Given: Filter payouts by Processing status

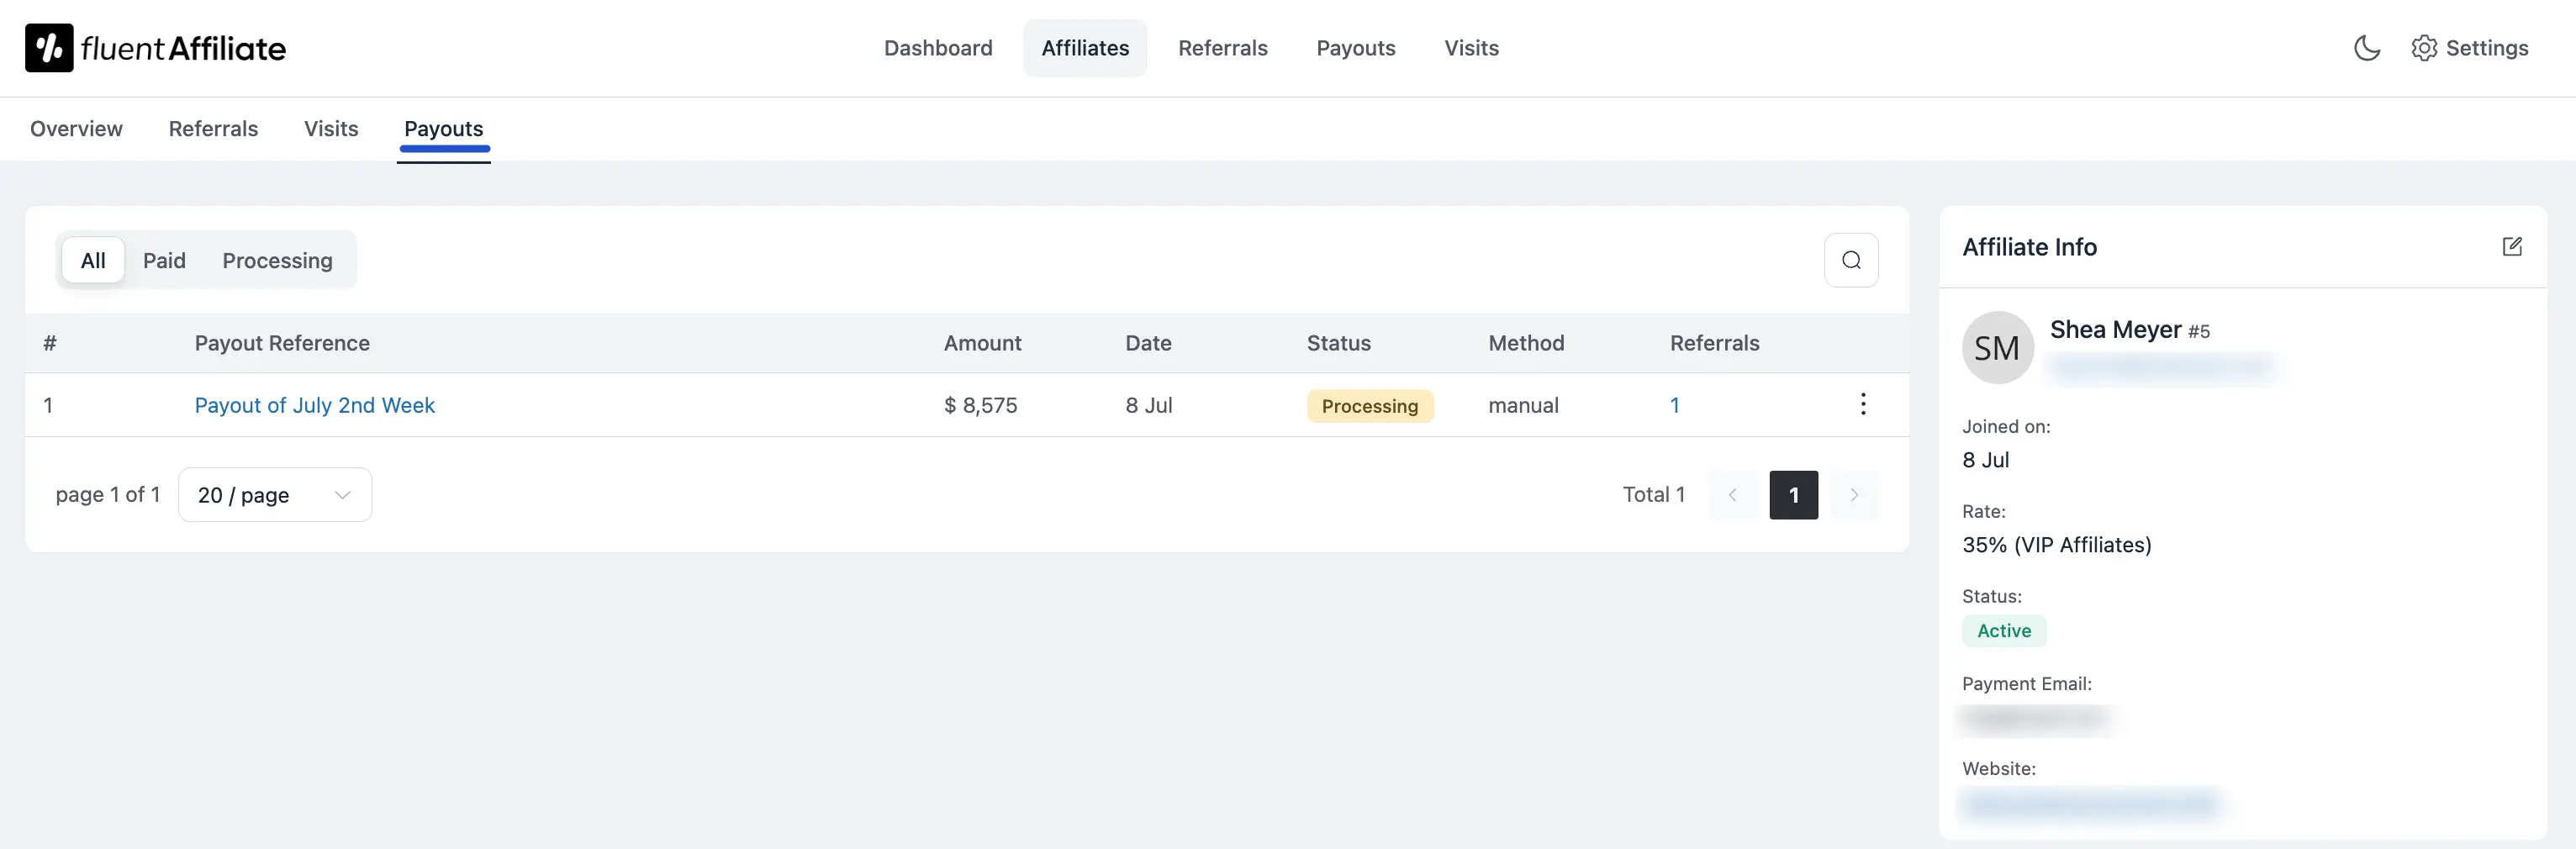Looking at the screenshot, I should pyautogui.click(x=277, y=260).
